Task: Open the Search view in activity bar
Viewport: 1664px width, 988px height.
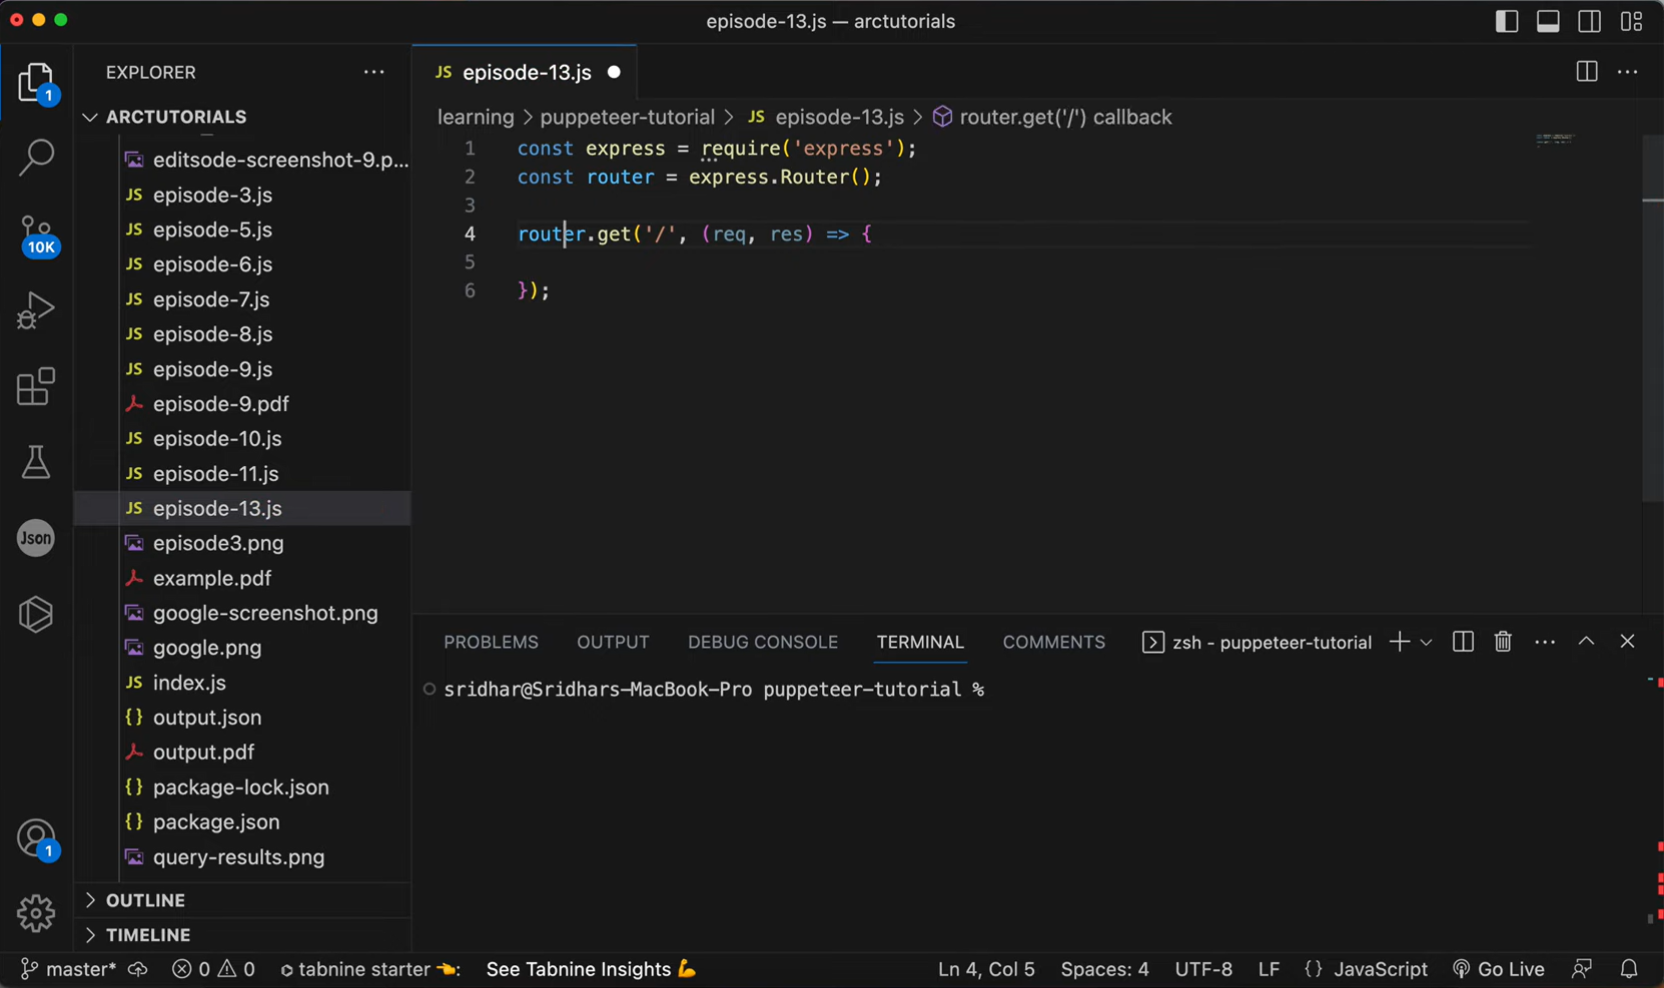Action: 36,157
